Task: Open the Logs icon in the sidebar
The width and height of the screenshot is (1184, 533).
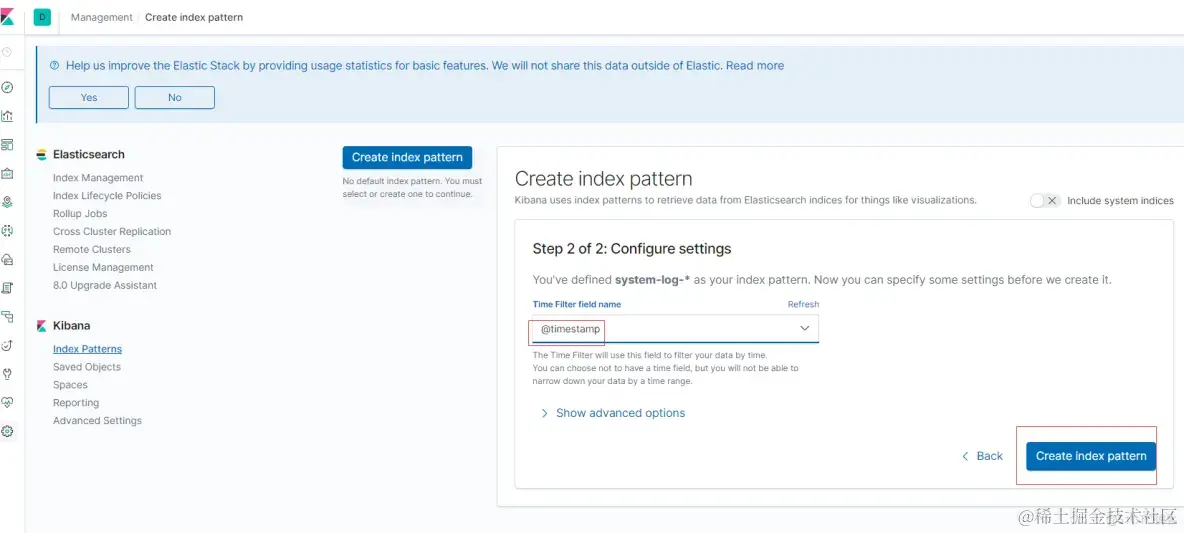Action: [8, 288]
